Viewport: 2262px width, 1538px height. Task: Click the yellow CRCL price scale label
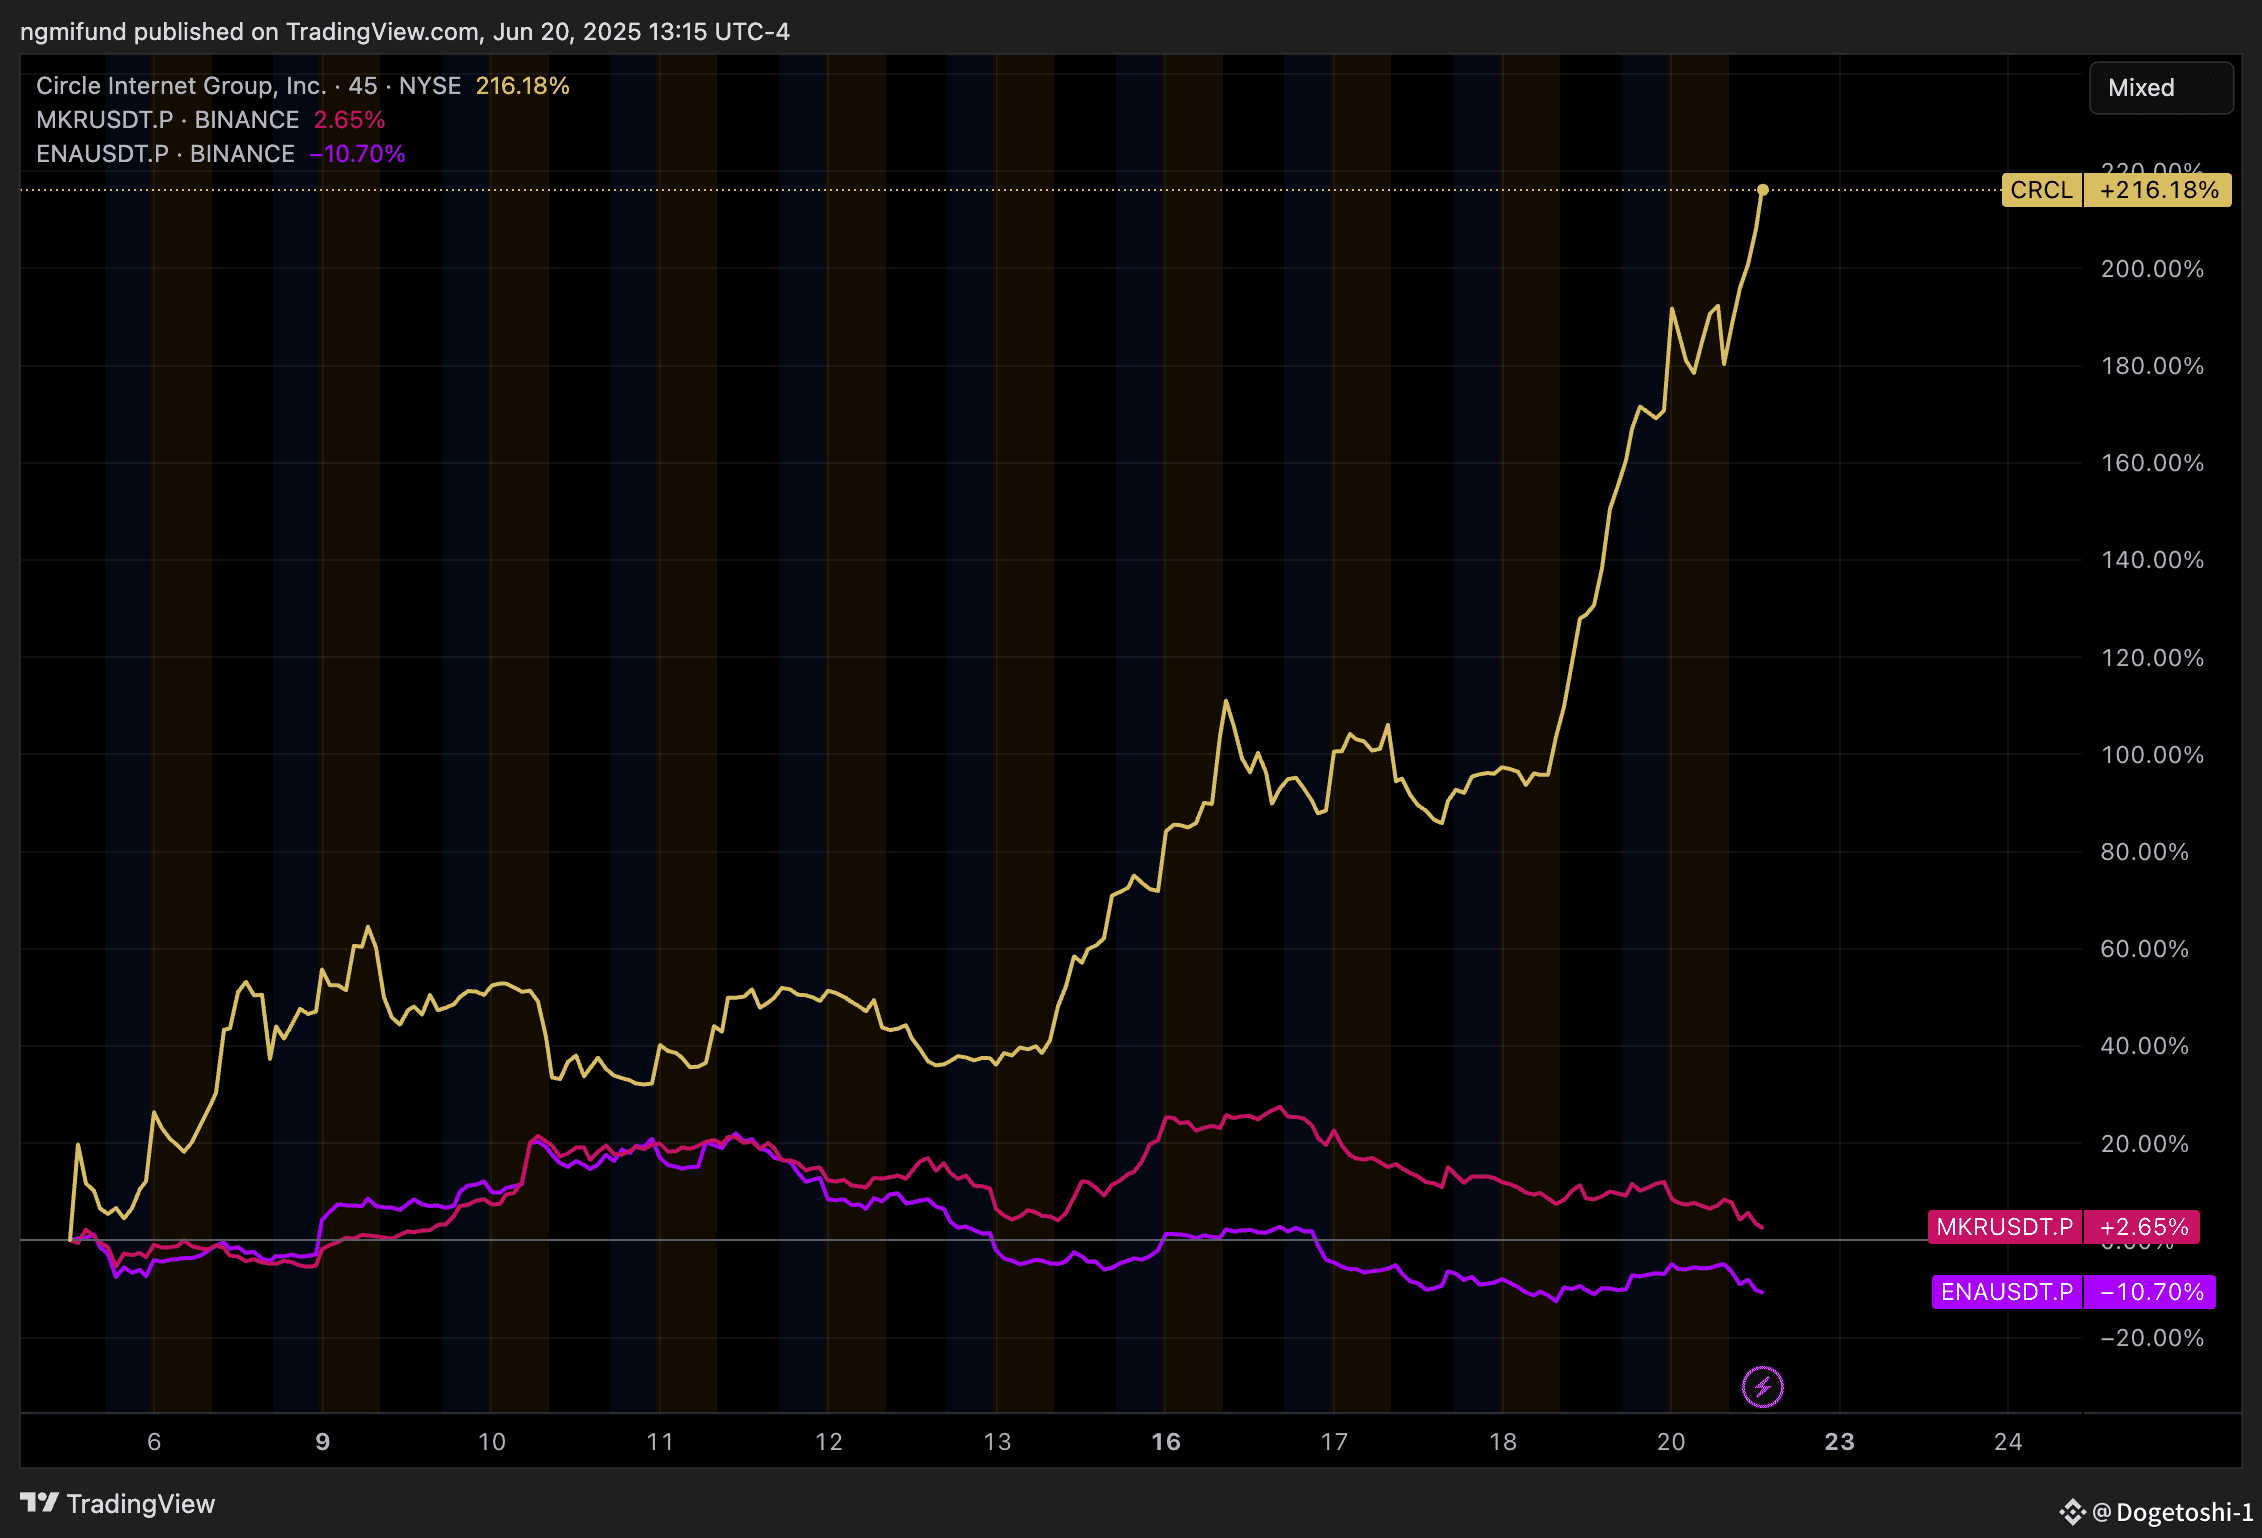pos(2041,190)
